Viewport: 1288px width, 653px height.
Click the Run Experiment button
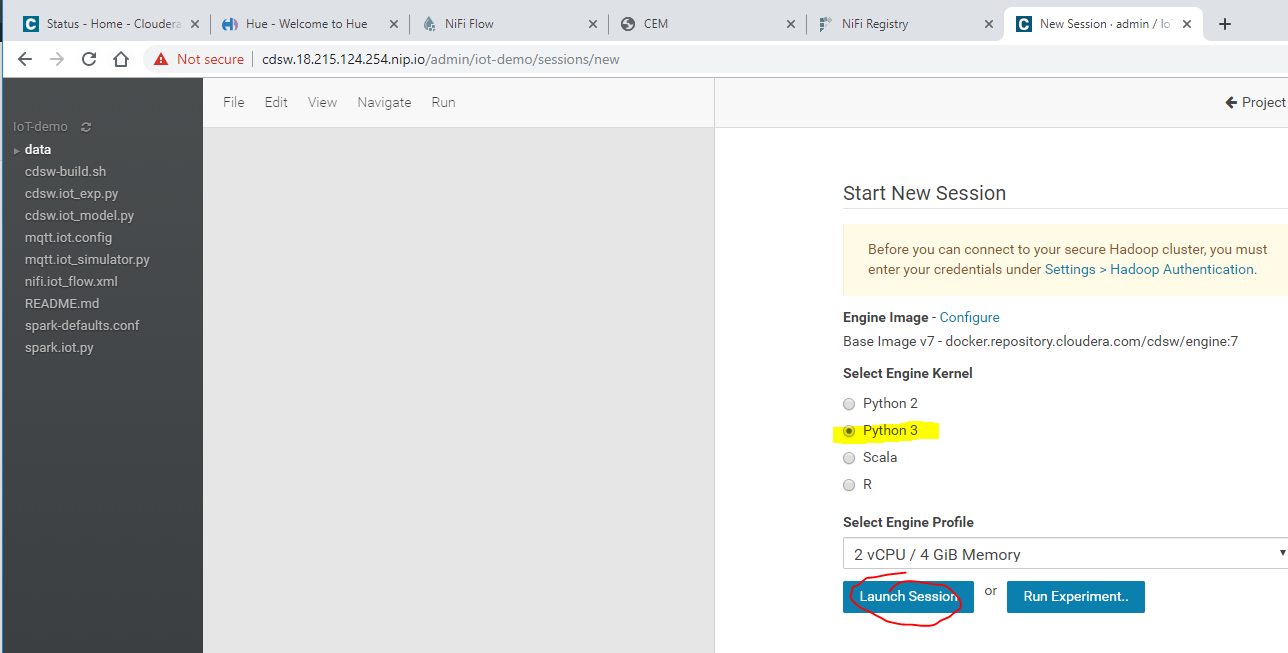(1076, 597)
